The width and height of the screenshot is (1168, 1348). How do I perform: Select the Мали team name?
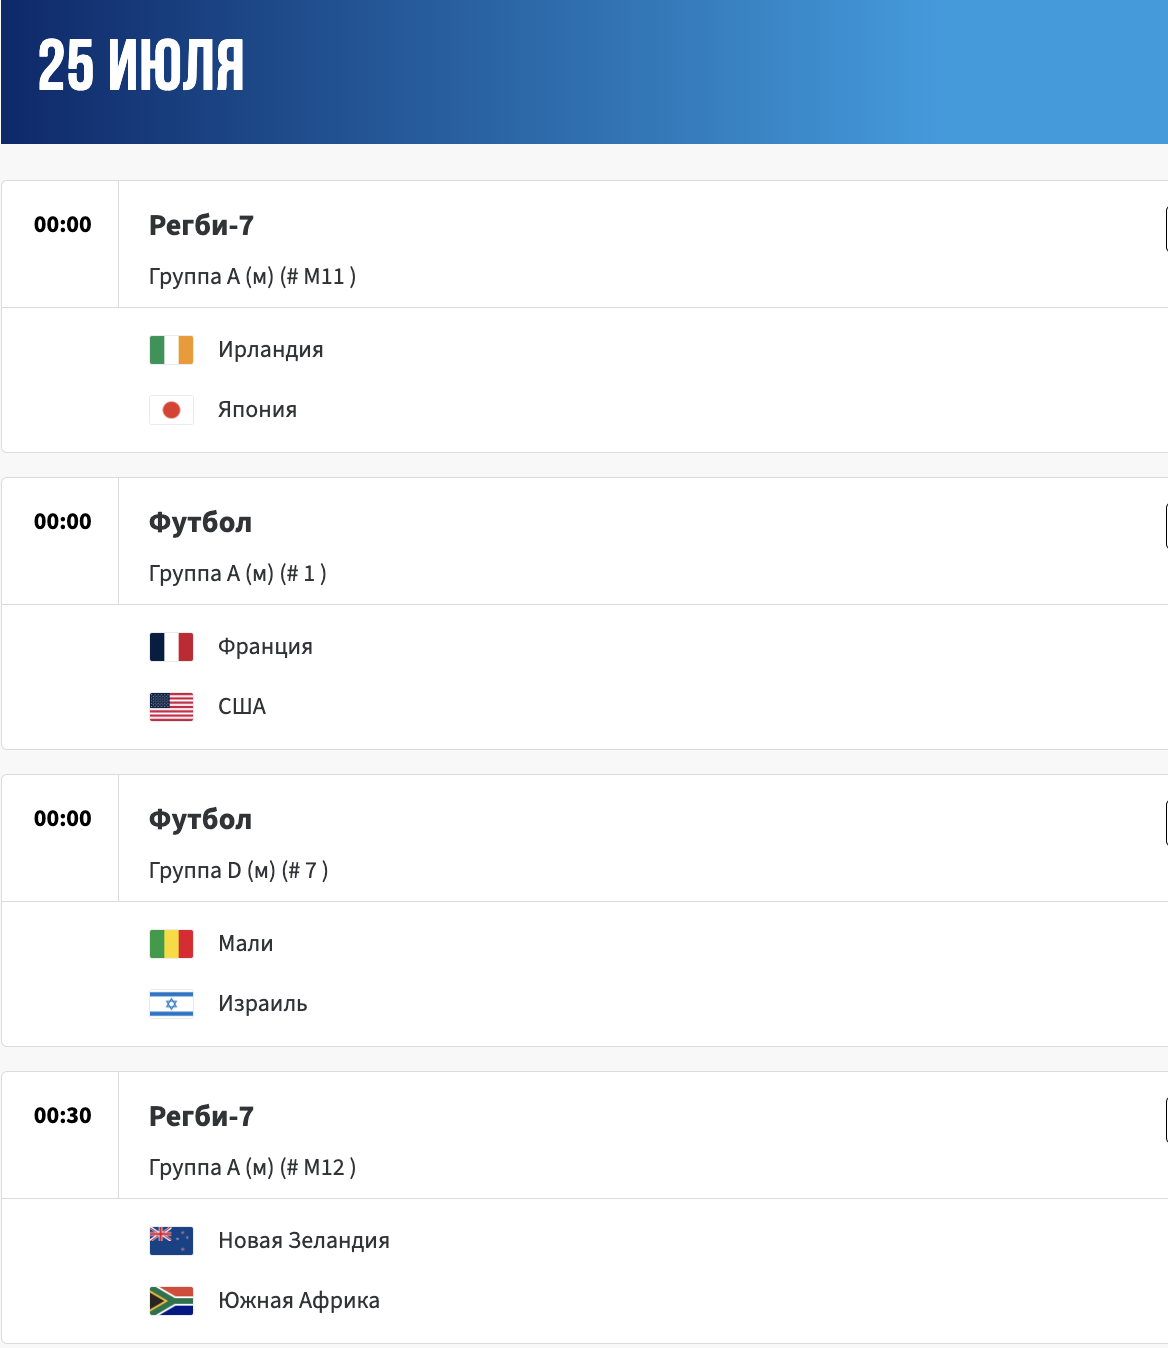coord(245,944)
